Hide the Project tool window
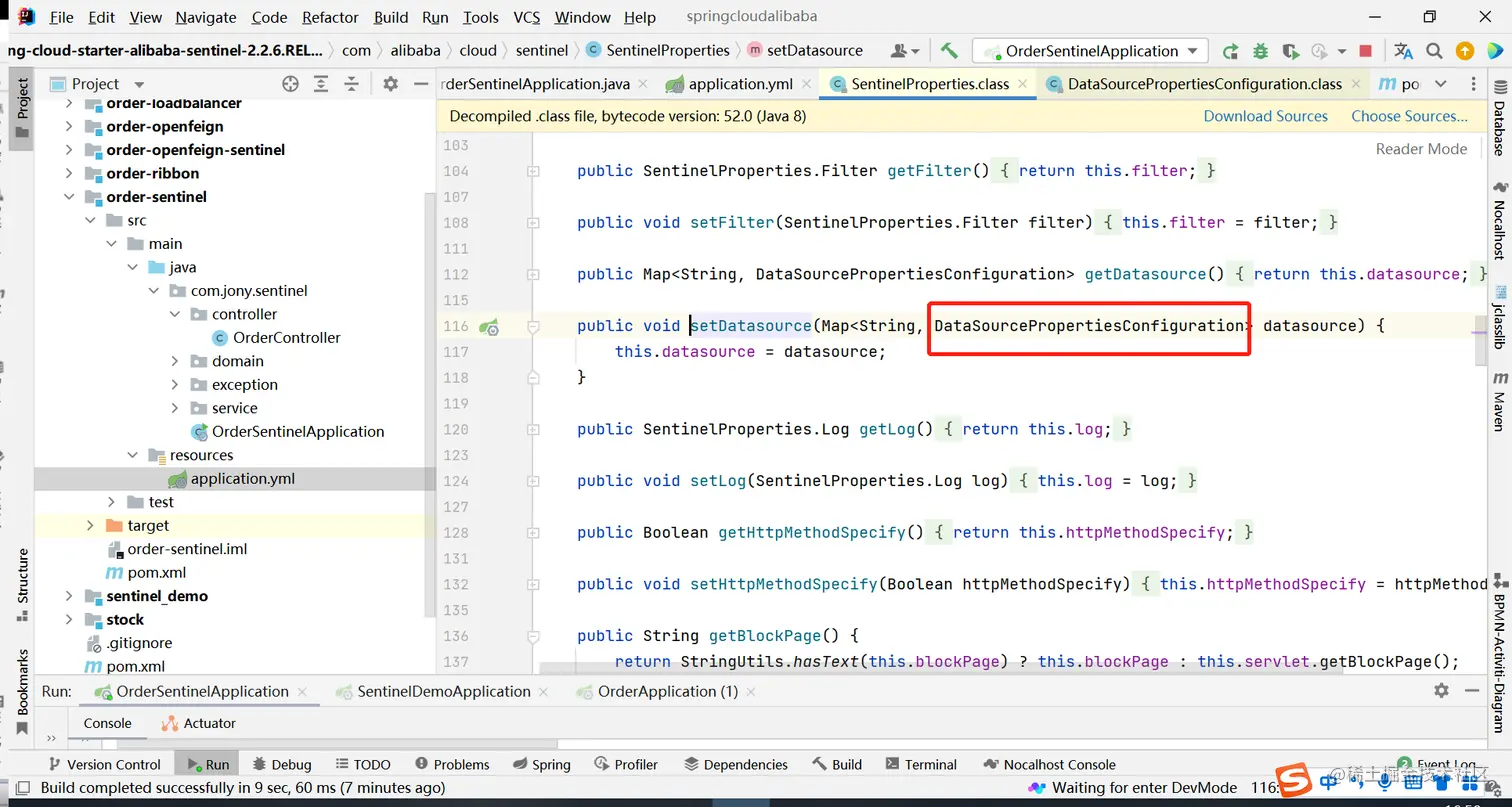 [419, 84]
